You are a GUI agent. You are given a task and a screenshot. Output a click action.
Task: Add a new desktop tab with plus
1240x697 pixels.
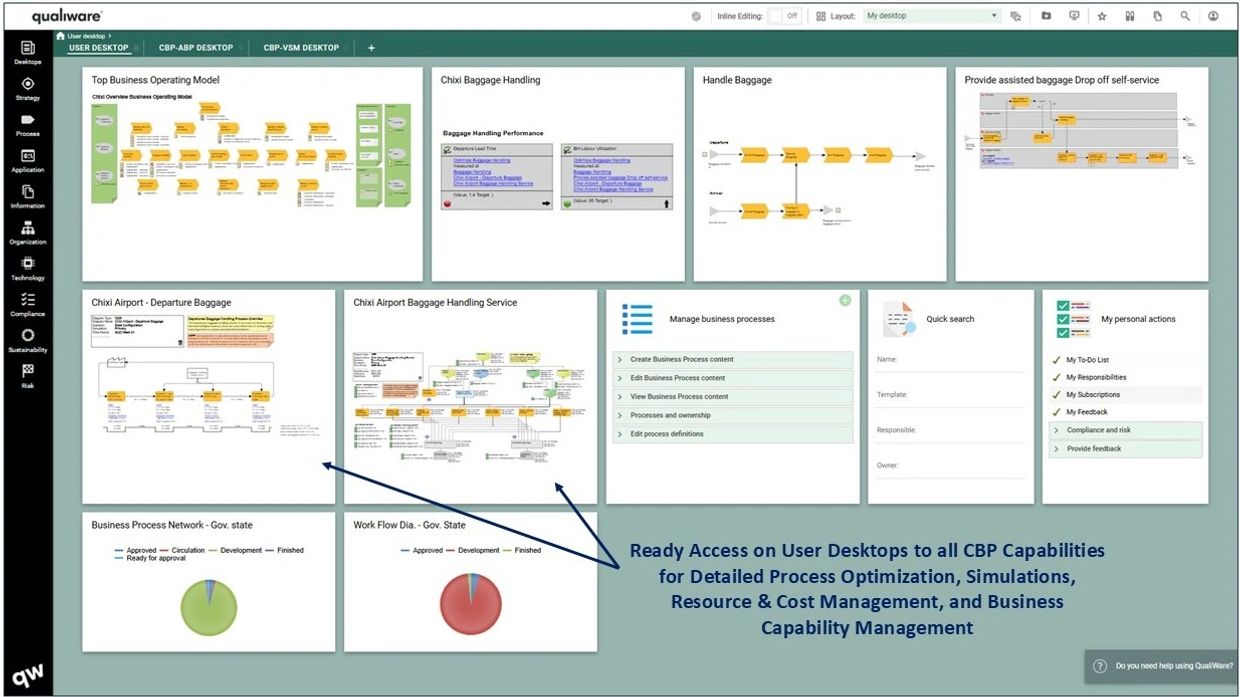click(371, 48)
